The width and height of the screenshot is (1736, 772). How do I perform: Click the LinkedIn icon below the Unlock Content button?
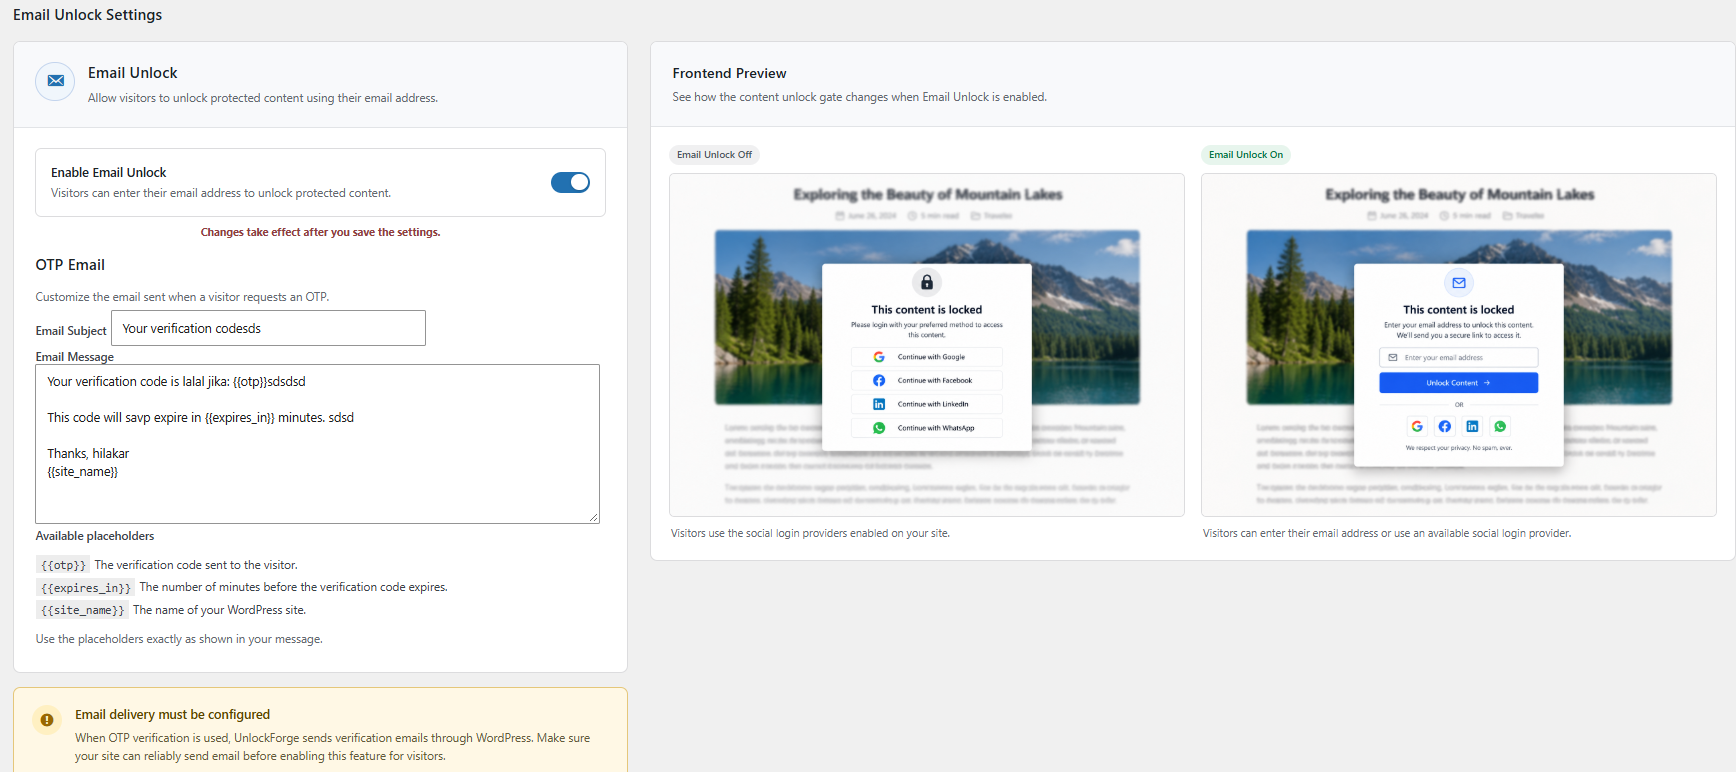click(x=1472, y=426)
